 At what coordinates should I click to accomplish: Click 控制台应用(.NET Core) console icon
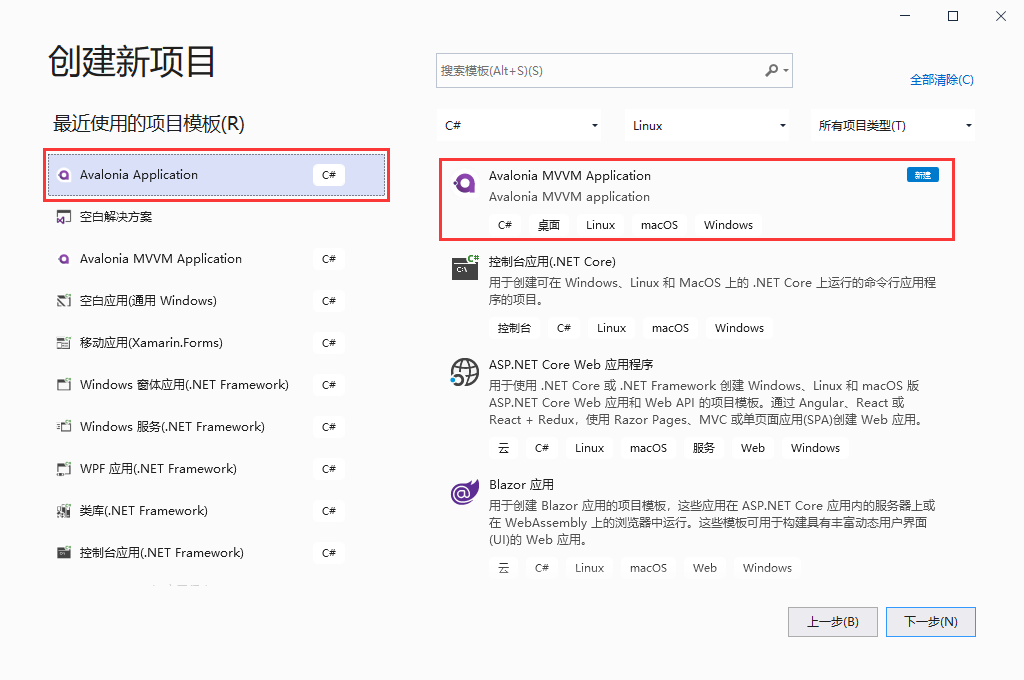pyautogui.click(x=465, y=267)
